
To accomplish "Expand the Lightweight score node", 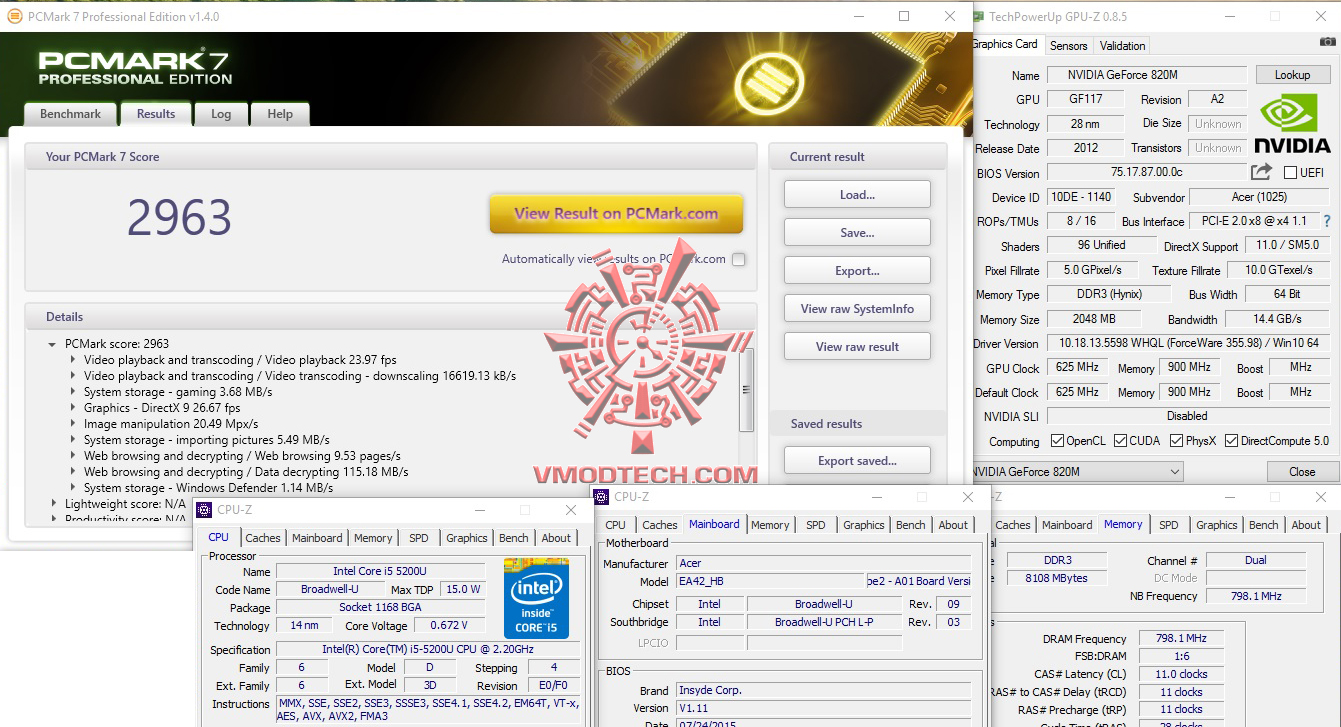I will [54, 504].
